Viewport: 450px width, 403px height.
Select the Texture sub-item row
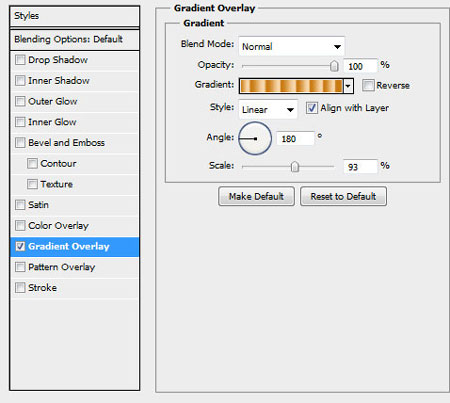pos(75,184)
